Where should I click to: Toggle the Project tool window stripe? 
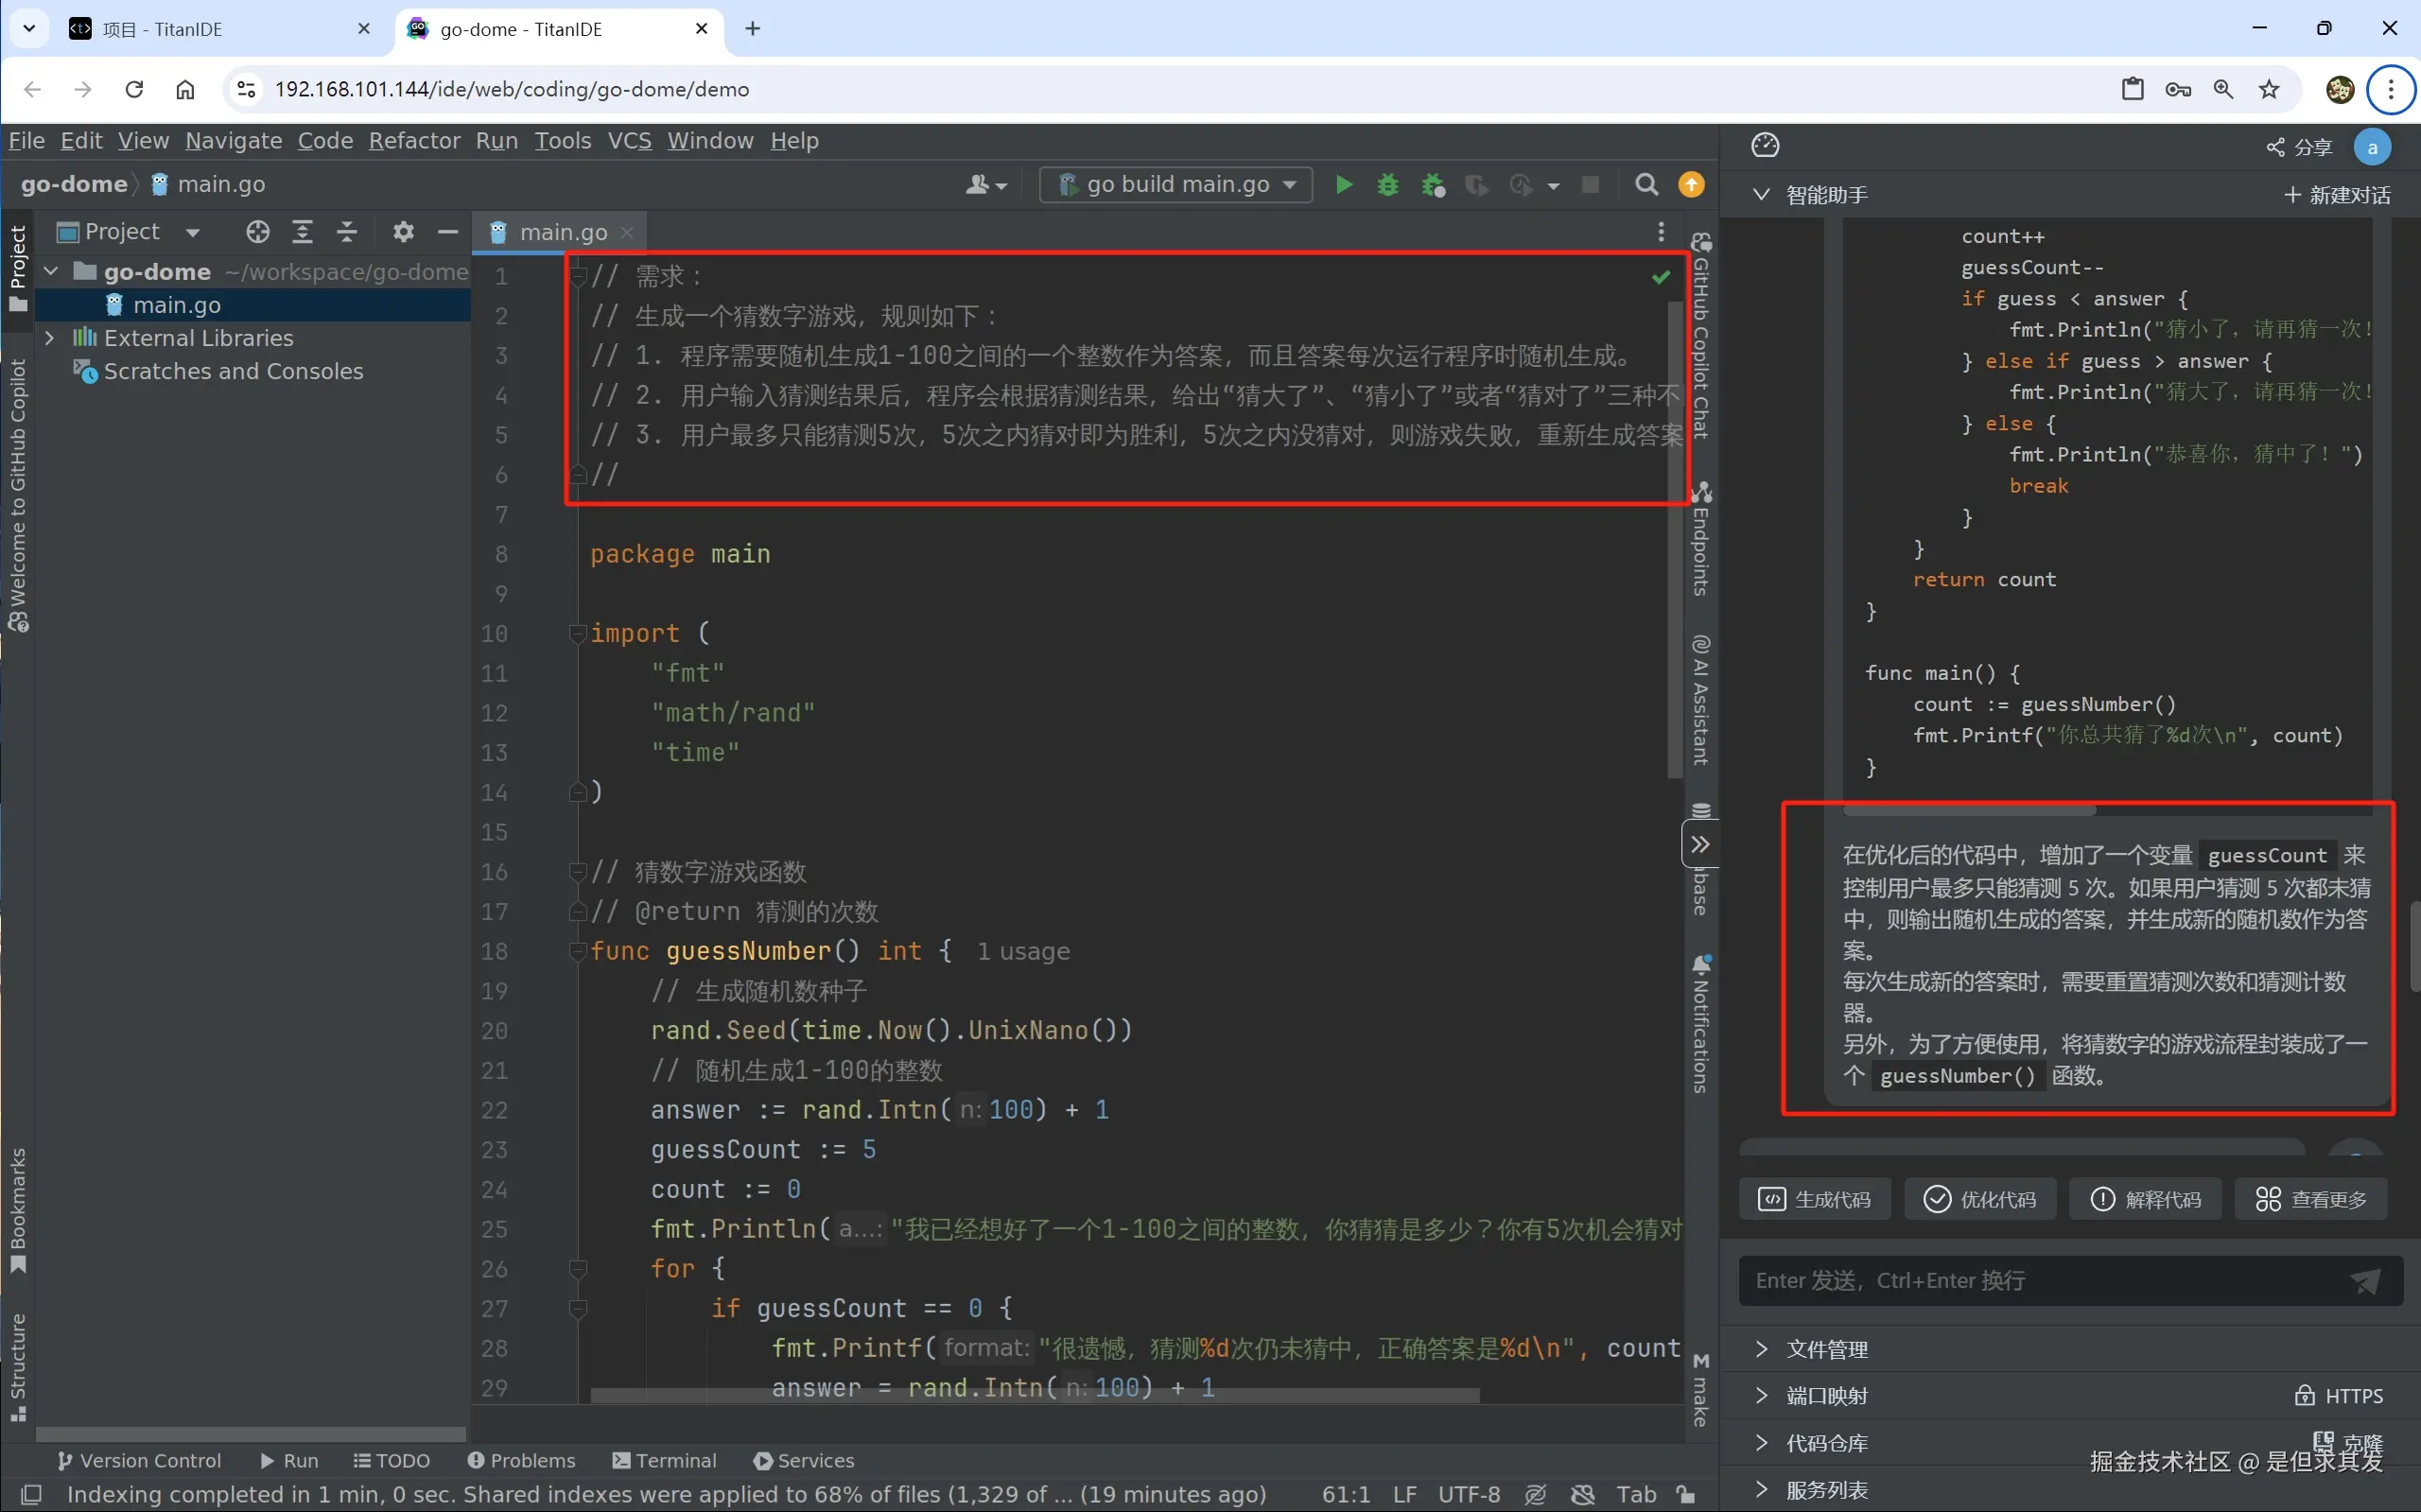coord(17,268)
